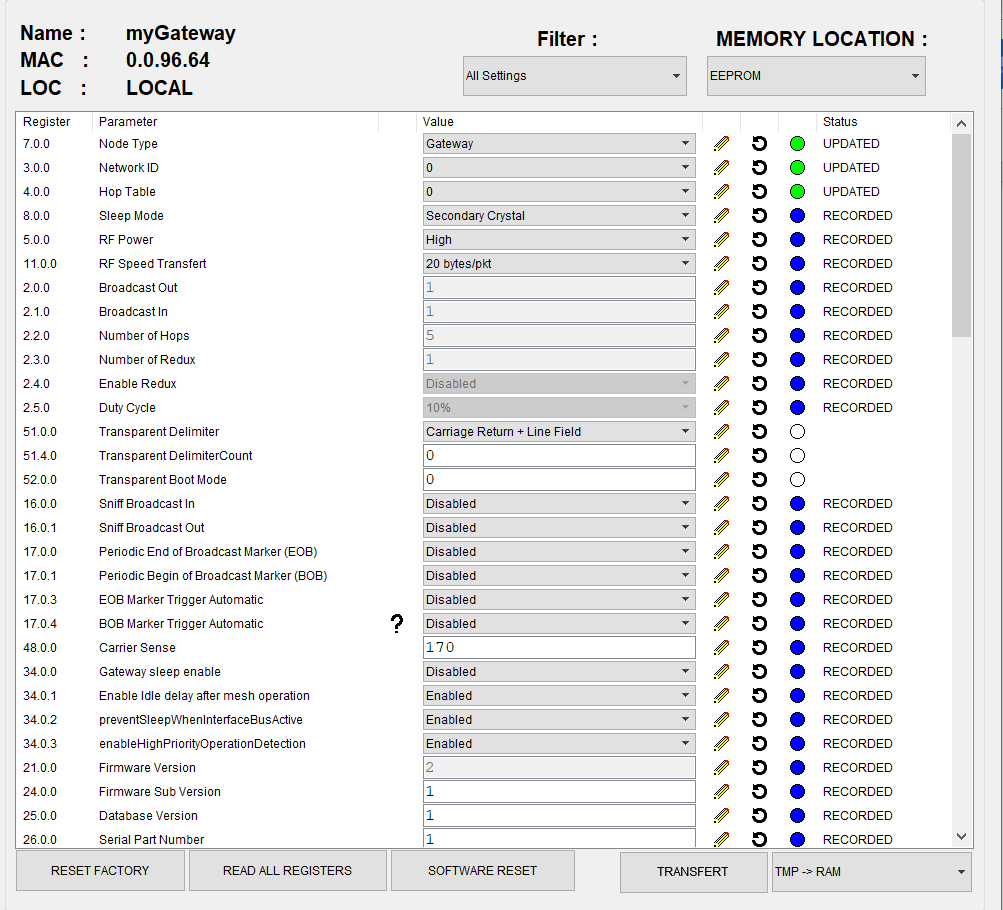Click the green status circle for Node Type
The height and width of the screenshot is (910, 1003).
pyautogui.click(x=797, y=144)
